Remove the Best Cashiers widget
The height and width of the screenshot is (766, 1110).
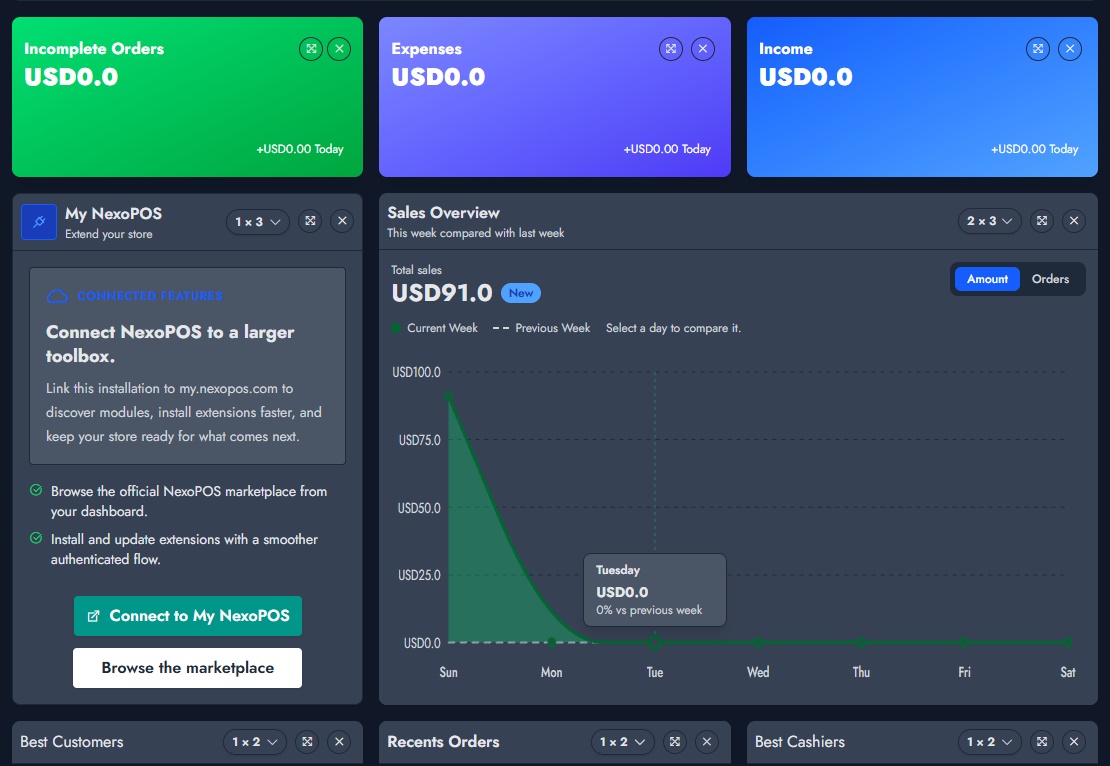point(1074,741)
